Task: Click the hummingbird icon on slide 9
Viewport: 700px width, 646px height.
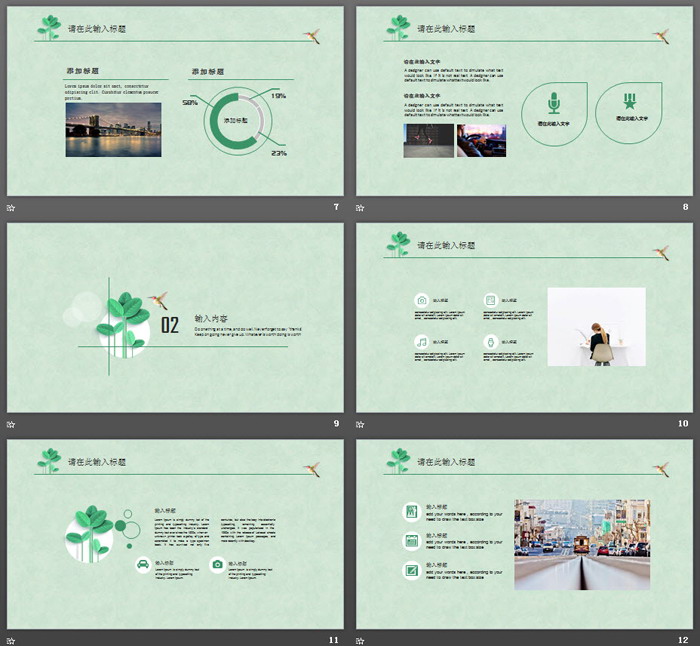Action: click(158, 299)
